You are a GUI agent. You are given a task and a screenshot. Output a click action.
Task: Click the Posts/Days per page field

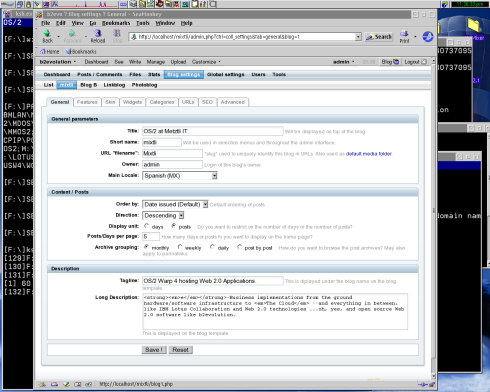pyautogui.click(x=151, y=236)
